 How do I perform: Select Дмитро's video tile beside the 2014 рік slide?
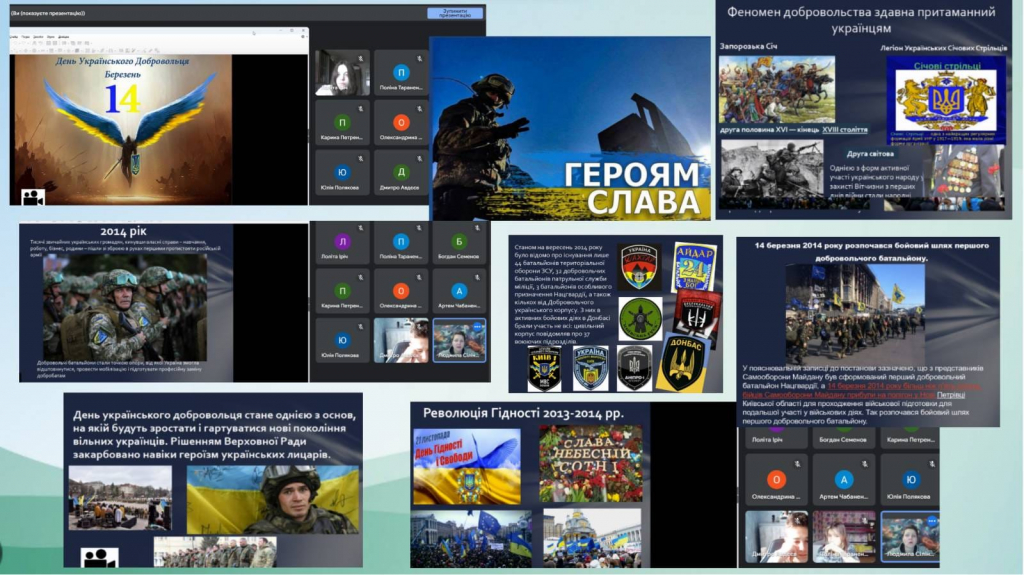[401, 340]
